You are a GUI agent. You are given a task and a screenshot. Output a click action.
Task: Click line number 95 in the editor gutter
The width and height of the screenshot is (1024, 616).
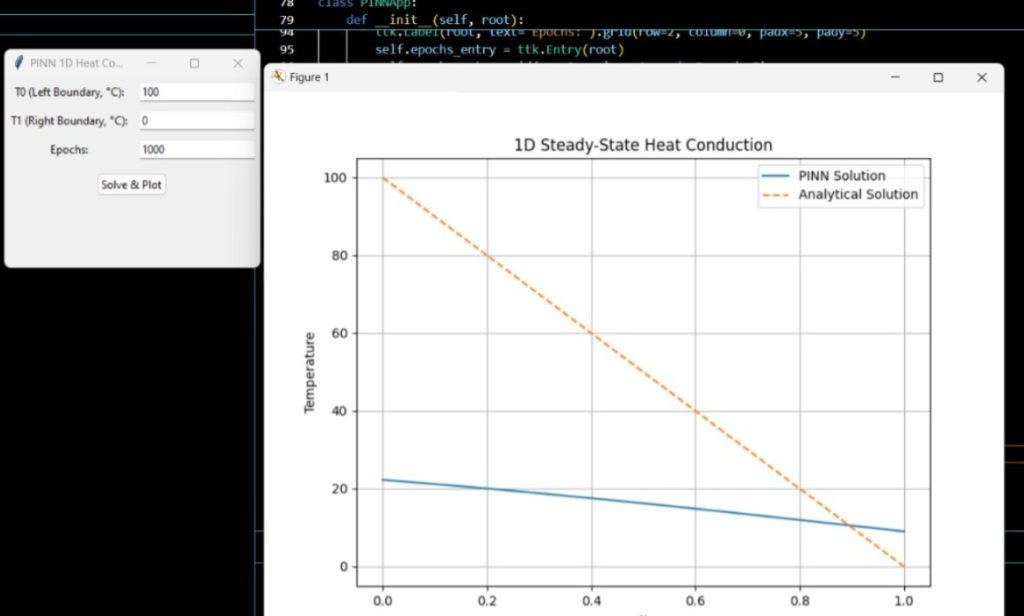click(287, 49)
